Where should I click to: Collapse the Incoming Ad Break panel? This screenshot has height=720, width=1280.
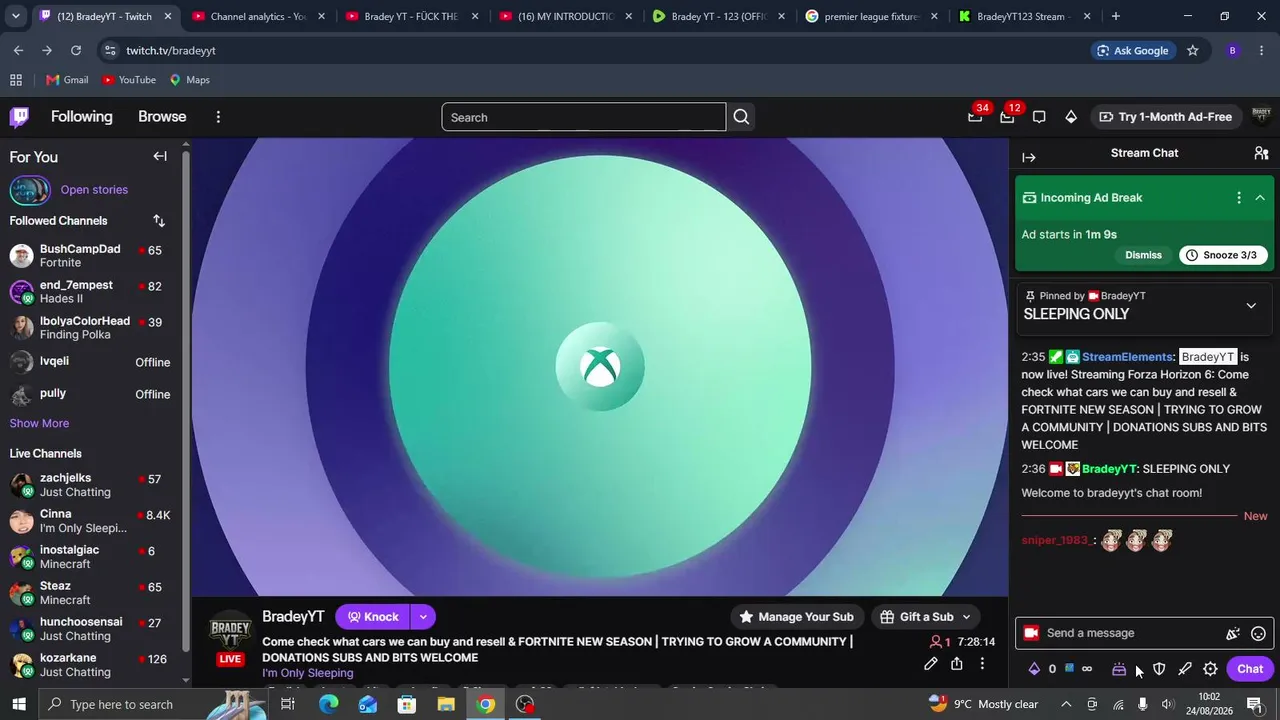tap(1260, 198)
